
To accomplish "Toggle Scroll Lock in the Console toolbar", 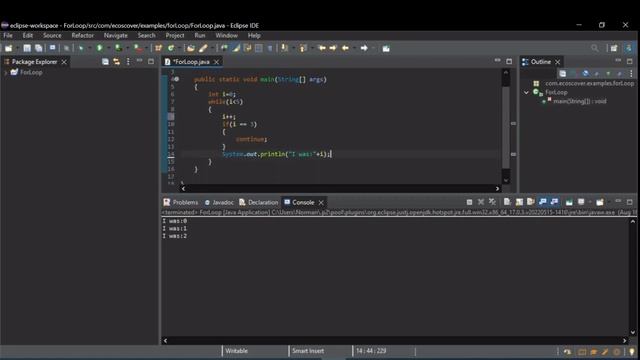I will (x=519, y=202).
